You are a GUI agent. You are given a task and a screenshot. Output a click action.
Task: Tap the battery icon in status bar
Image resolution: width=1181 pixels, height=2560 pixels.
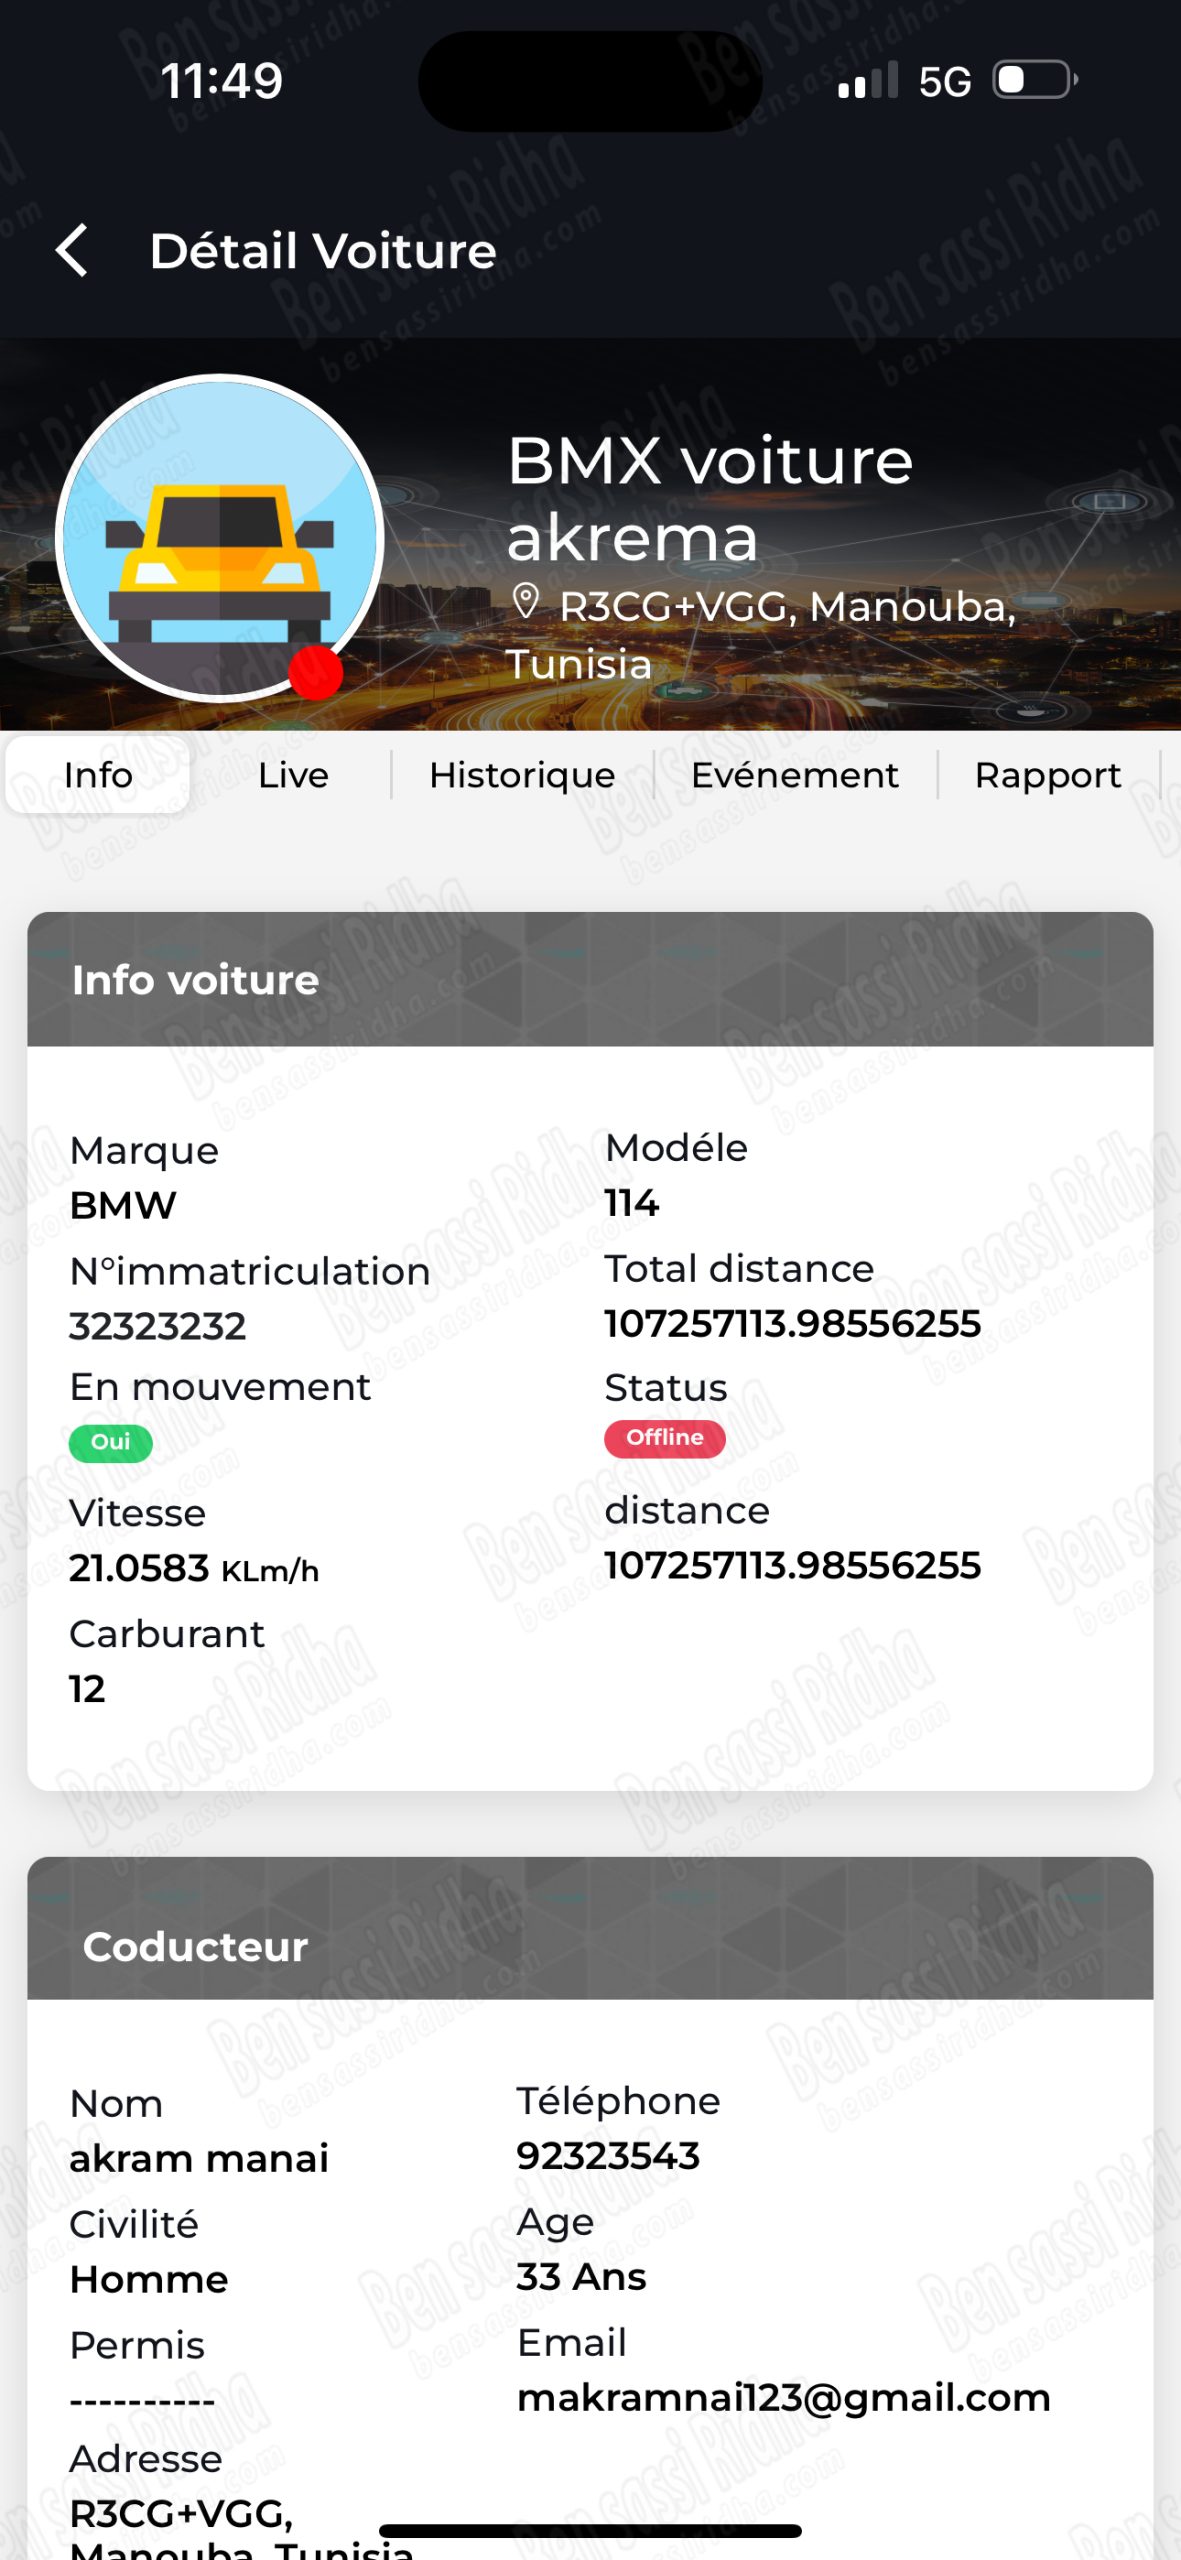coord(1034,80)
